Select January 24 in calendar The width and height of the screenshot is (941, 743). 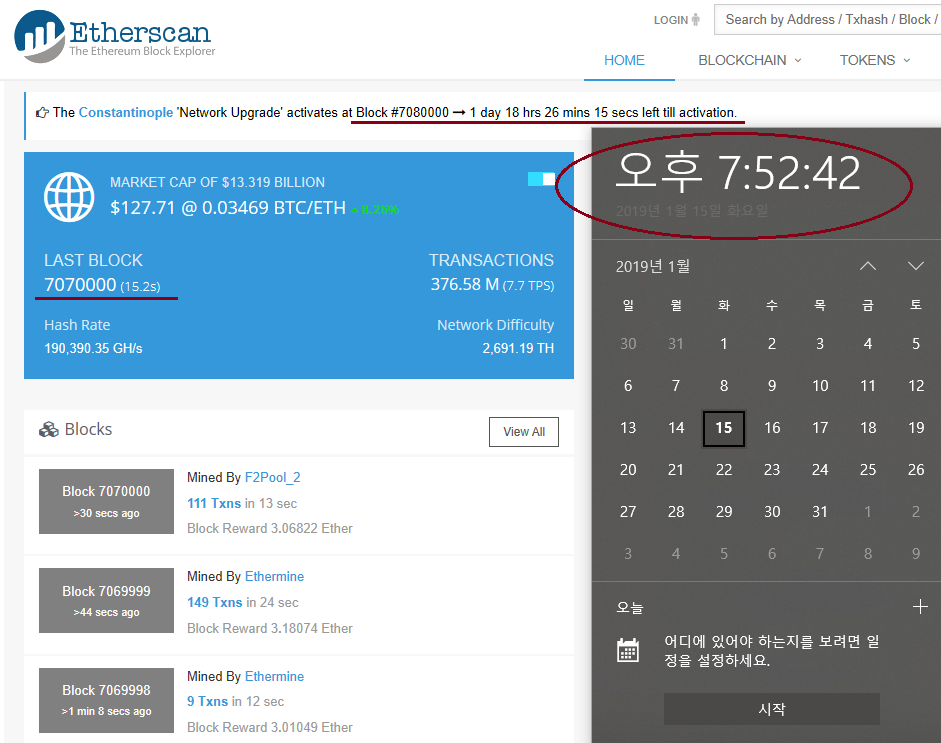(x=820, y=470)
